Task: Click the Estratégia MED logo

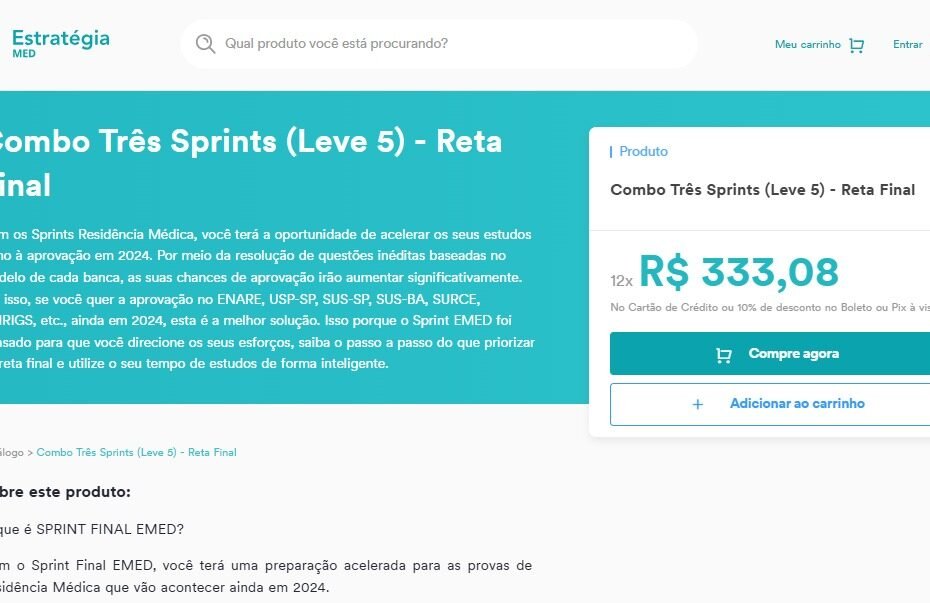Action: coord(60,43)
